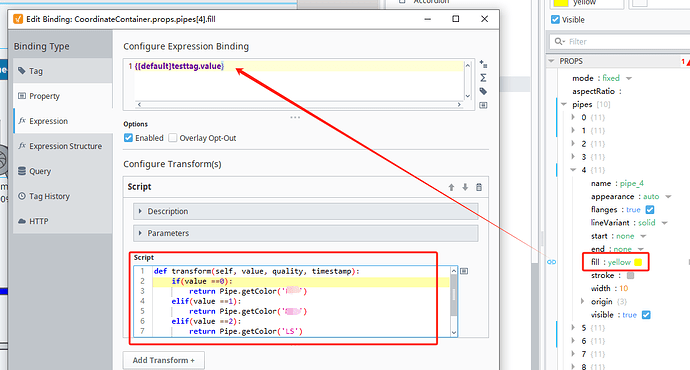Move the Script transform down
Screen dimensions: 690x370
465,187
